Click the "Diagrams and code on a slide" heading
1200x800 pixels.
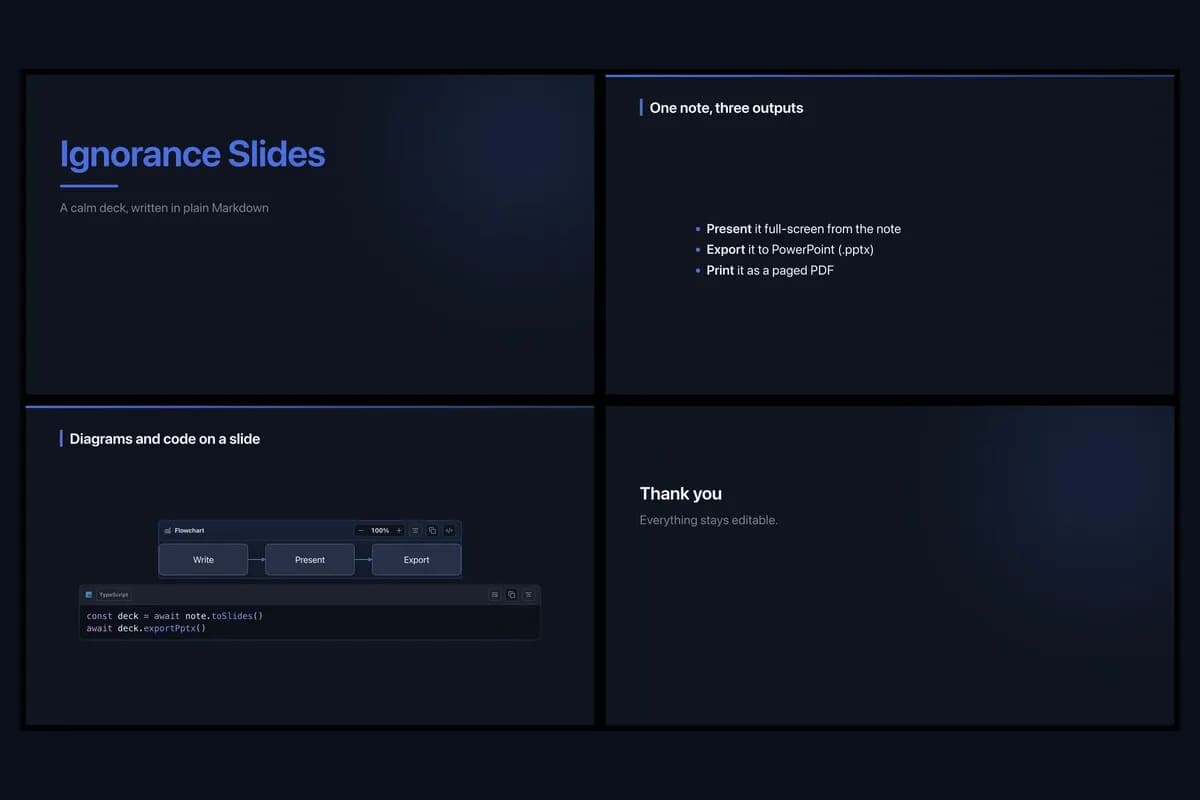pos(165,439)
